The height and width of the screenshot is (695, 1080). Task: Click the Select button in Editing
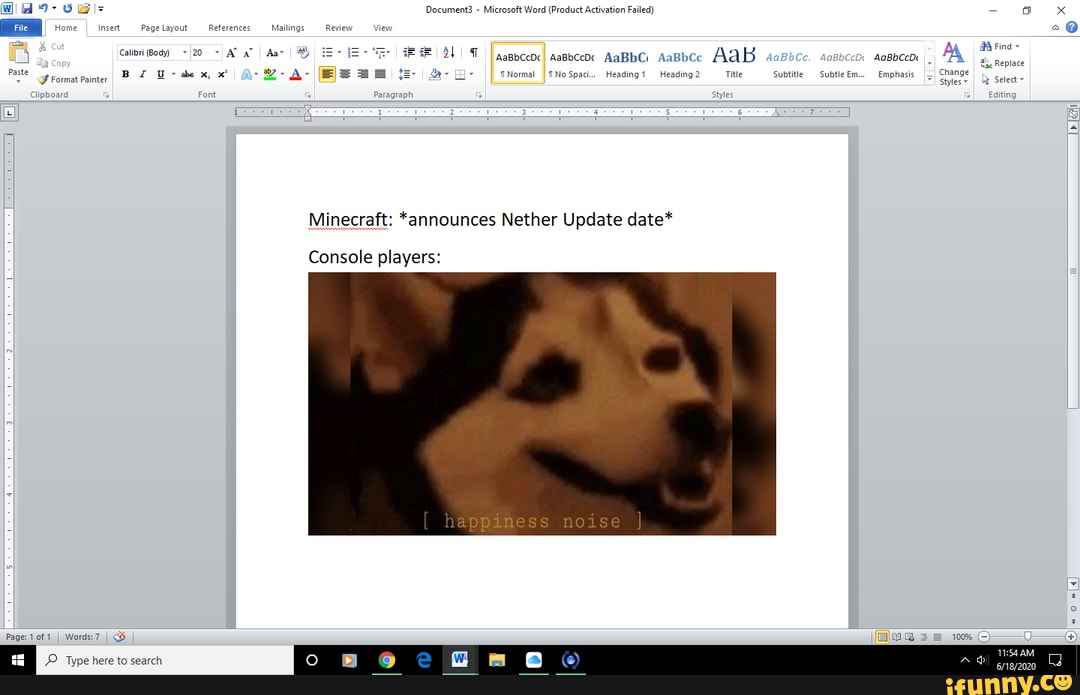[x=1002, y=79]
